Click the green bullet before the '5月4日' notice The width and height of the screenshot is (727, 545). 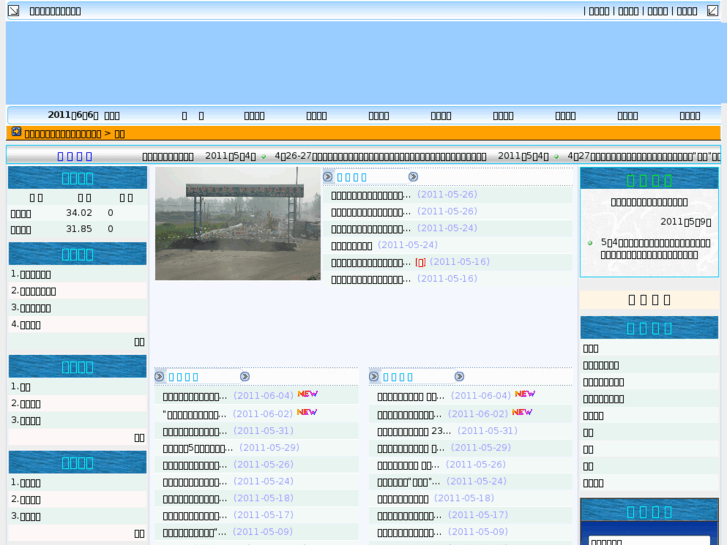point(590,243)
